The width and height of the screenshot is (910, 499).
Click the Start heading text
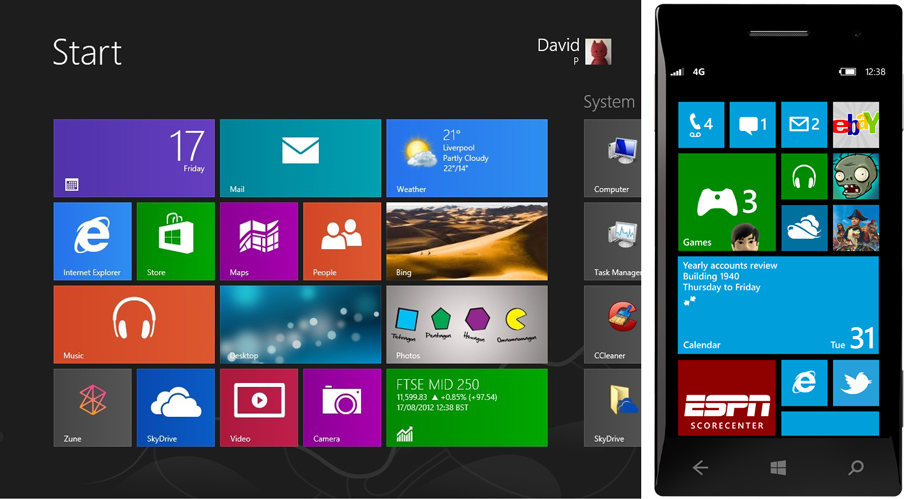point(87,52)
